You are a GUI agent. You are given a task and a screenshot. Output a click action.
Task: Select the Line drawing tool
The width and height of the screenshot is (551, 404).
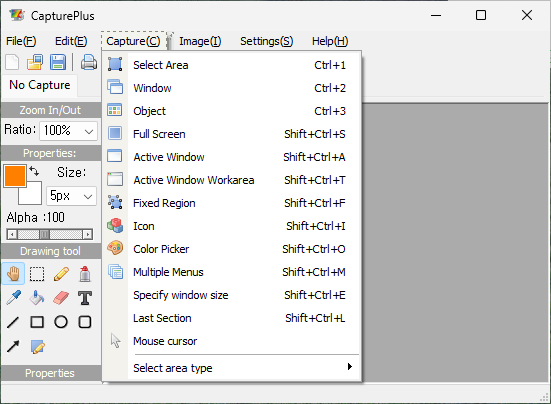(x=13, y=322)
